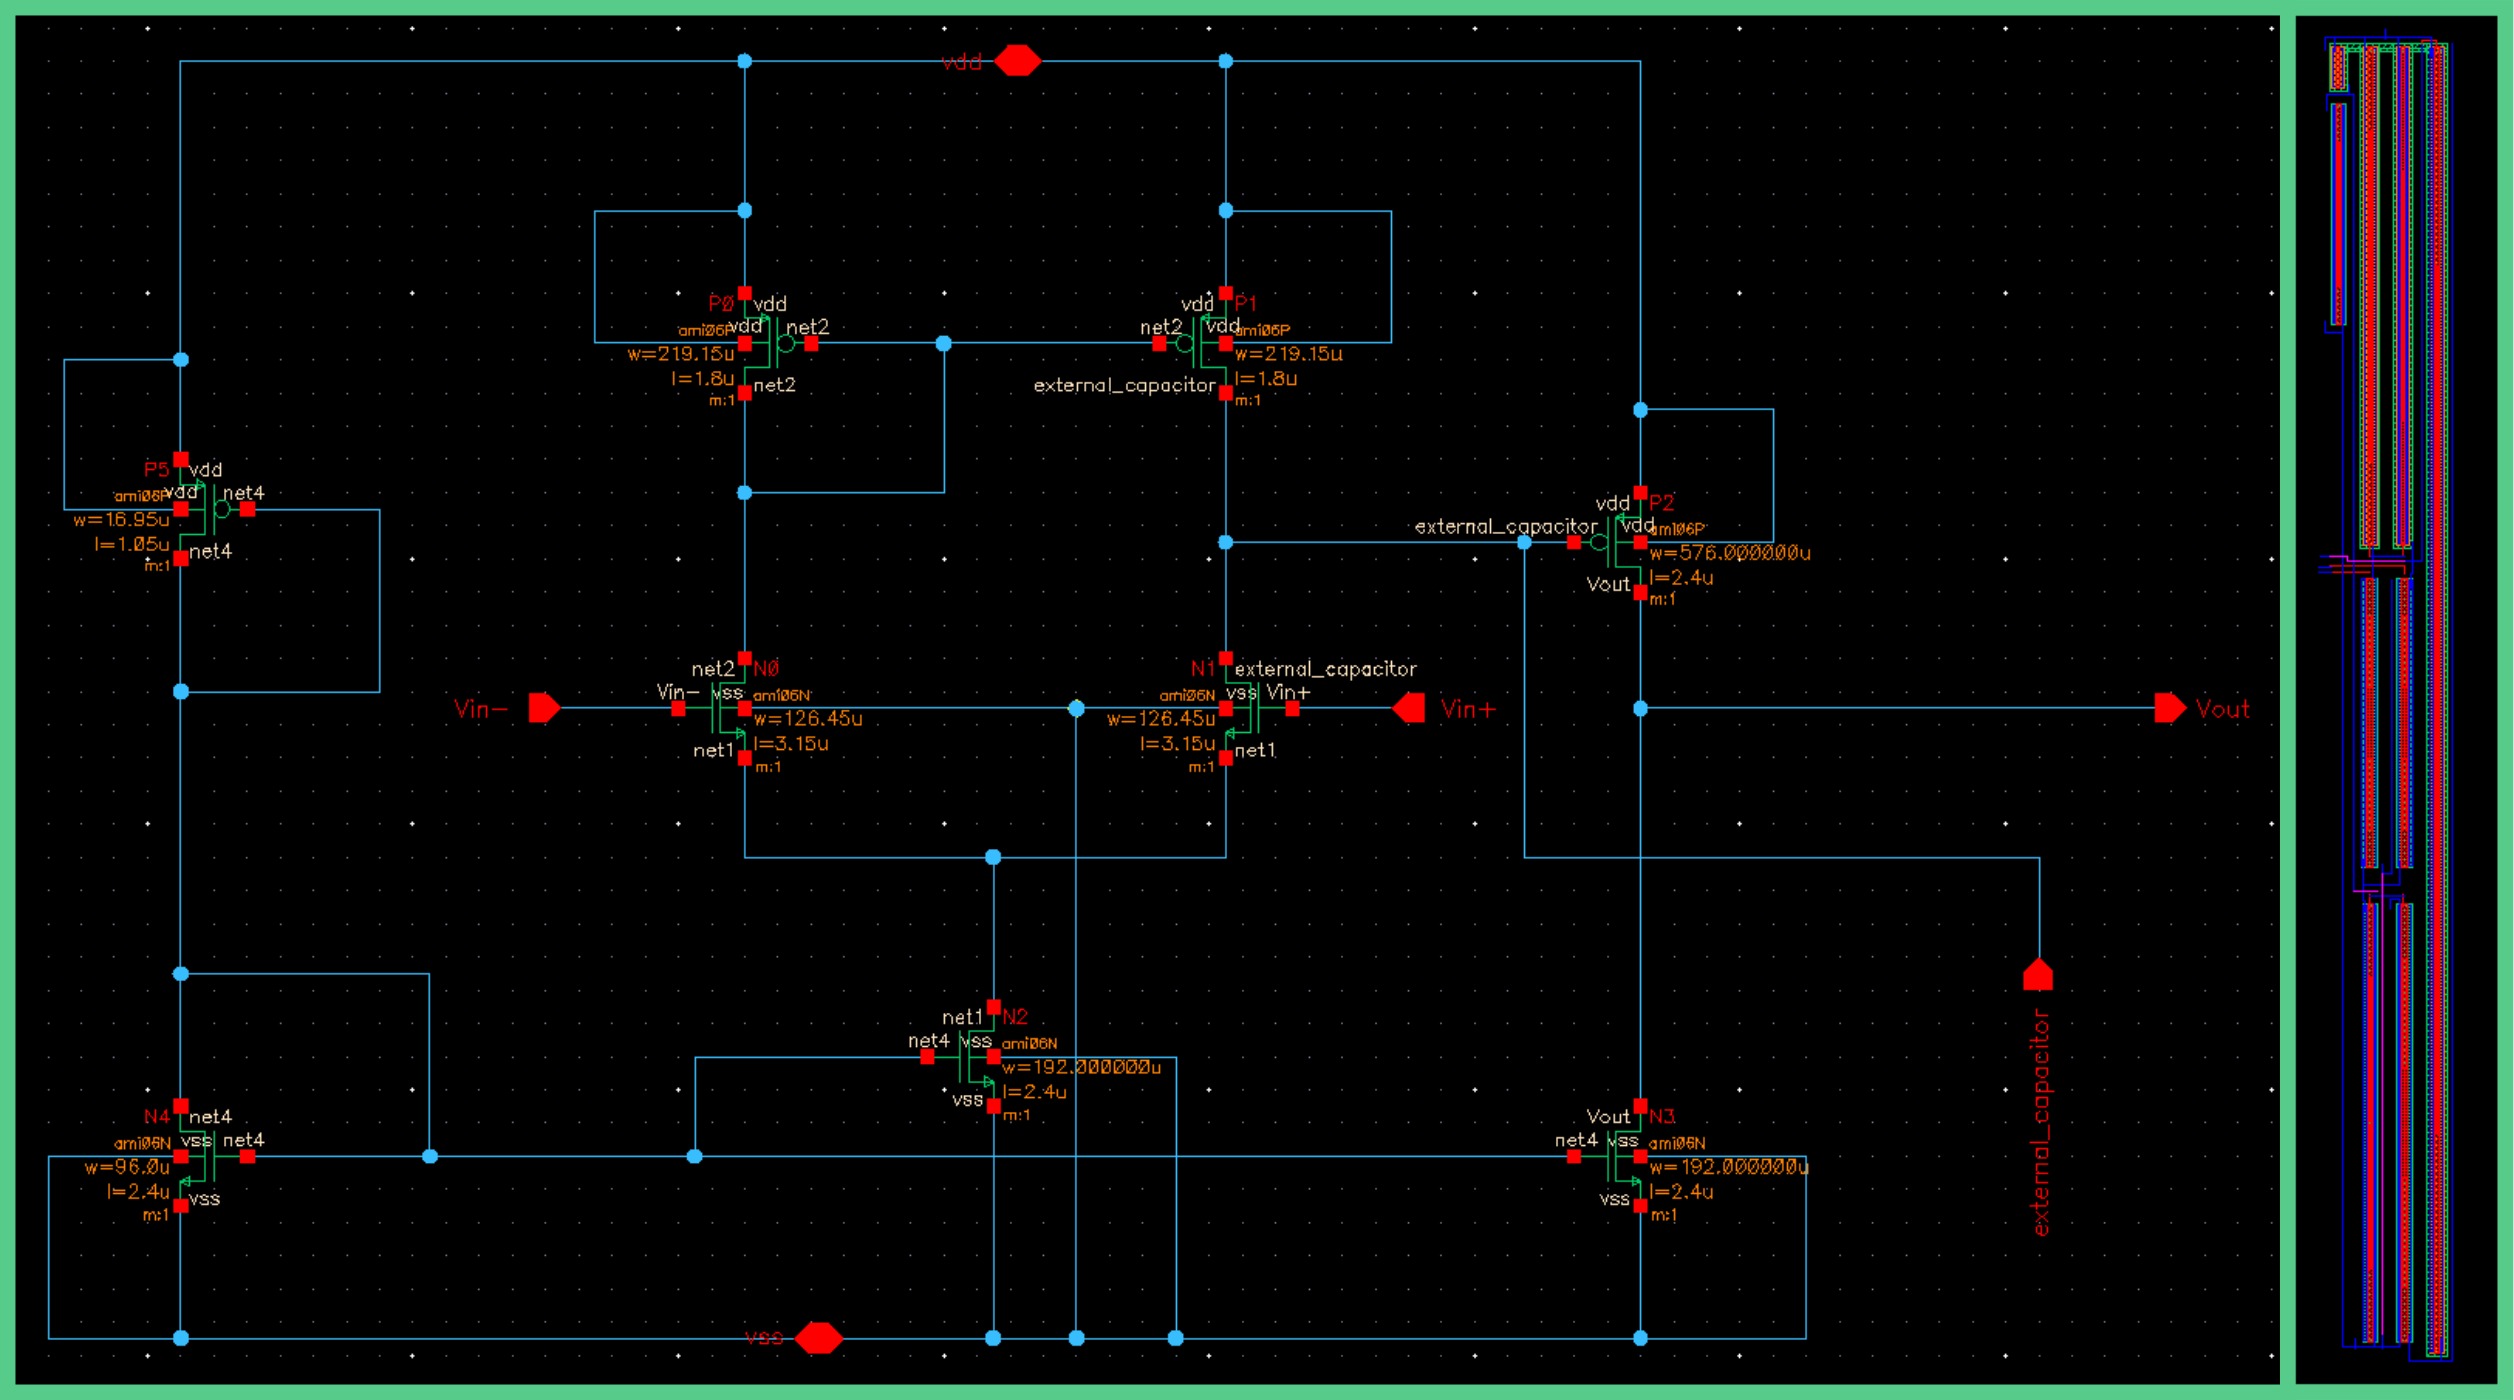Select PMOS transistor P5 symbol
Image resolution: width=2514 pixels, height=1400 pixels.
[214, 509]
